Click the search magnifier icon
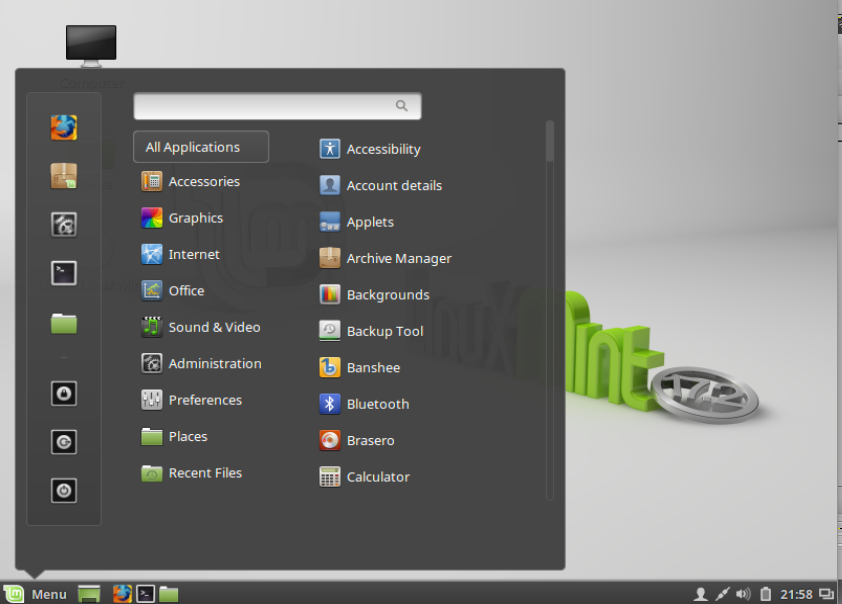The image size is (842, 604). pos(402,106)
